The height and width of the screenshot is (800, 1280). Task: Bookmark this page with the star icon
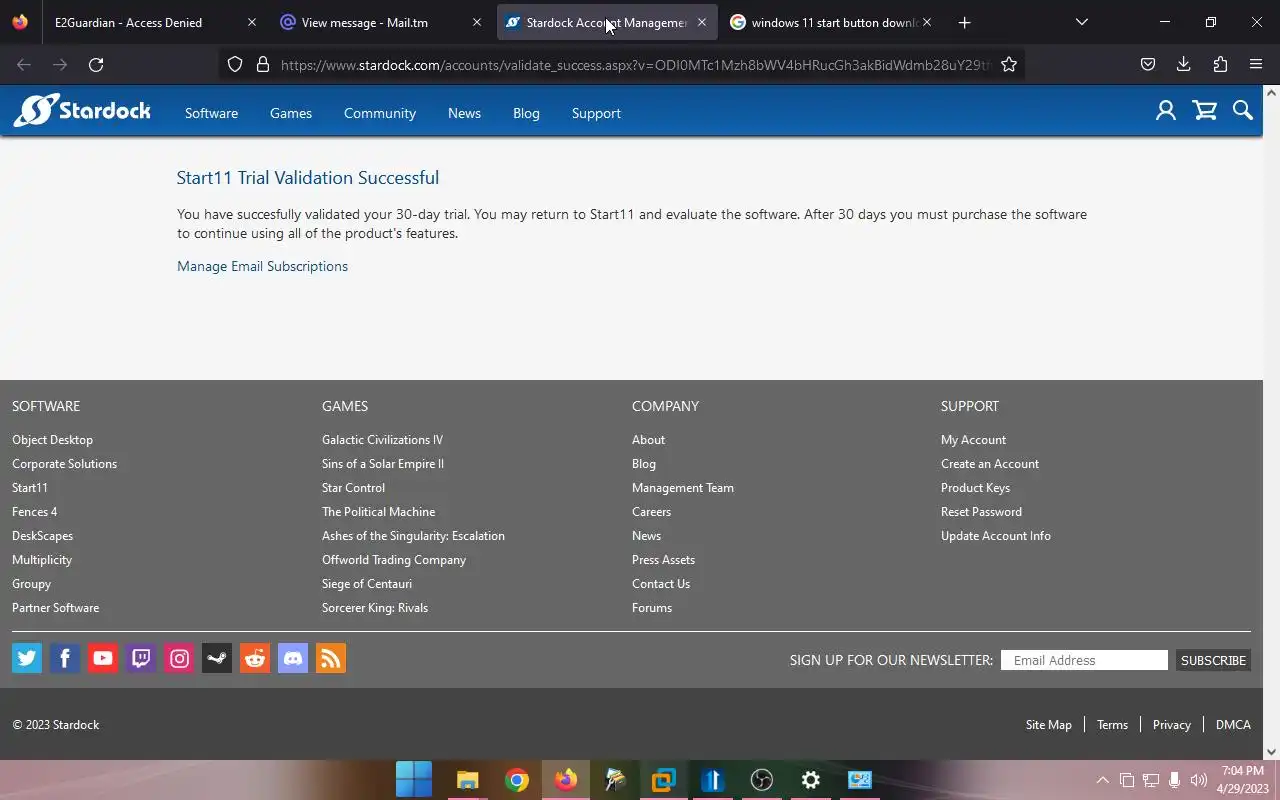point(1009,64)
